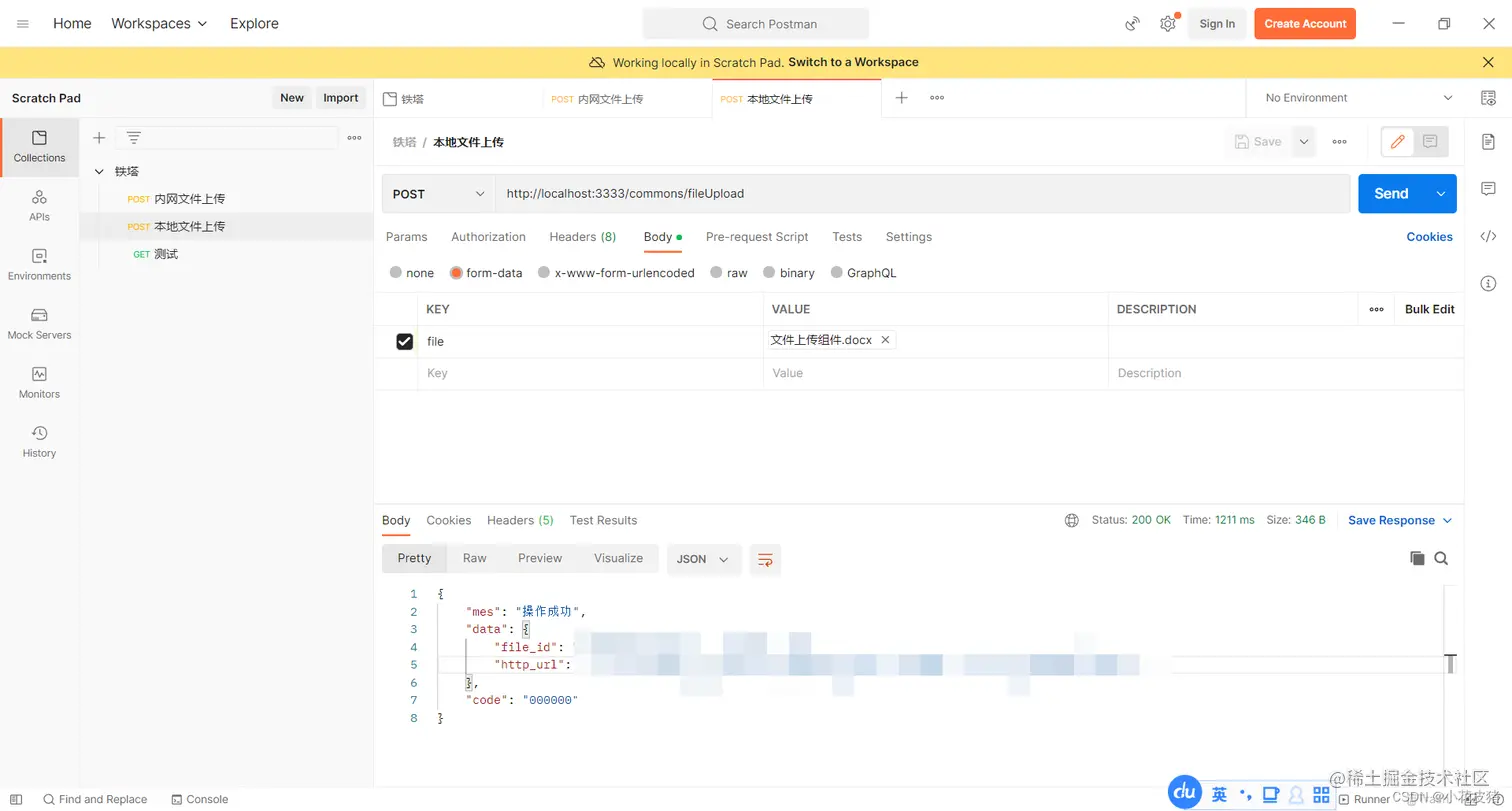This screenshot has width=1512, height=811.
Task: Switch to the Pre-request Script tab
Action: 757,237
